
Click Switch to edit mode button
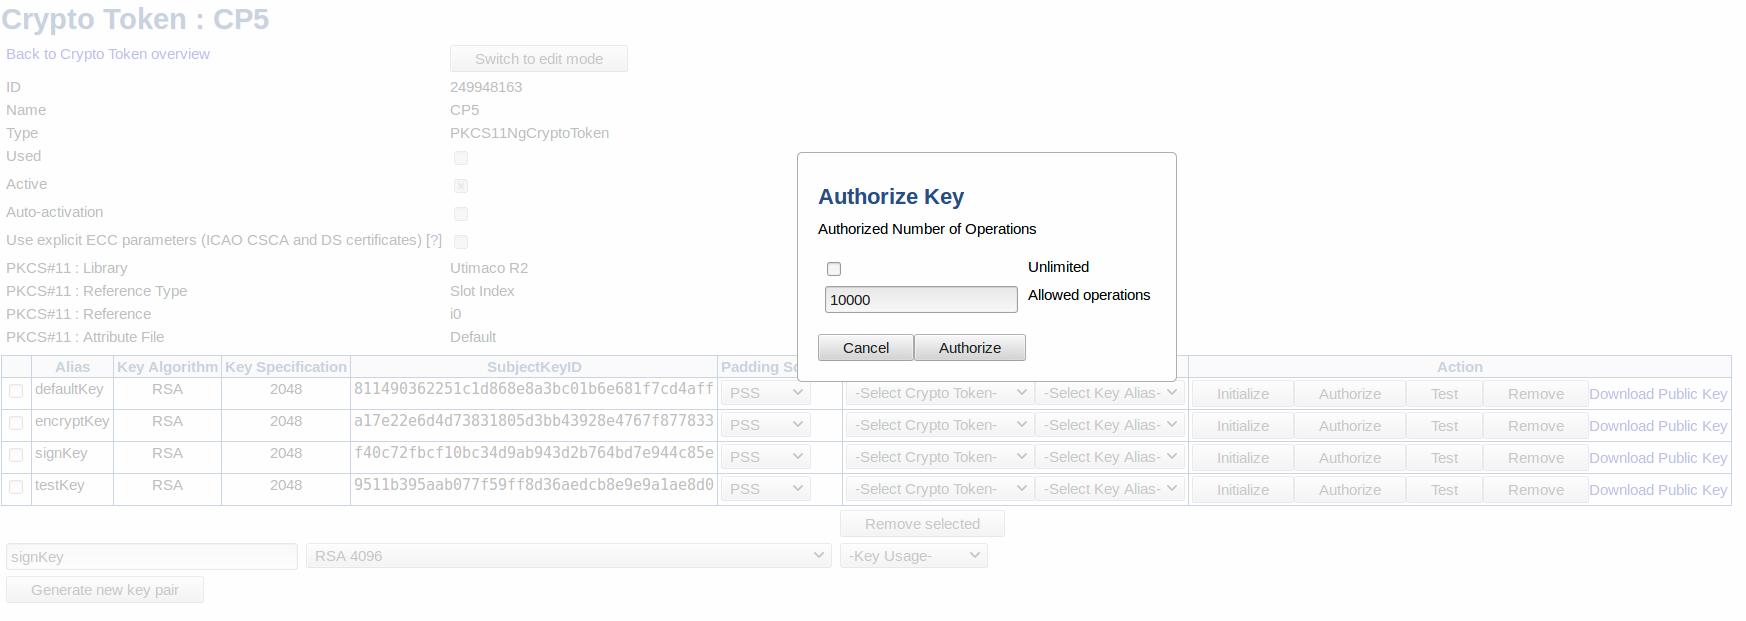(538, 59)
